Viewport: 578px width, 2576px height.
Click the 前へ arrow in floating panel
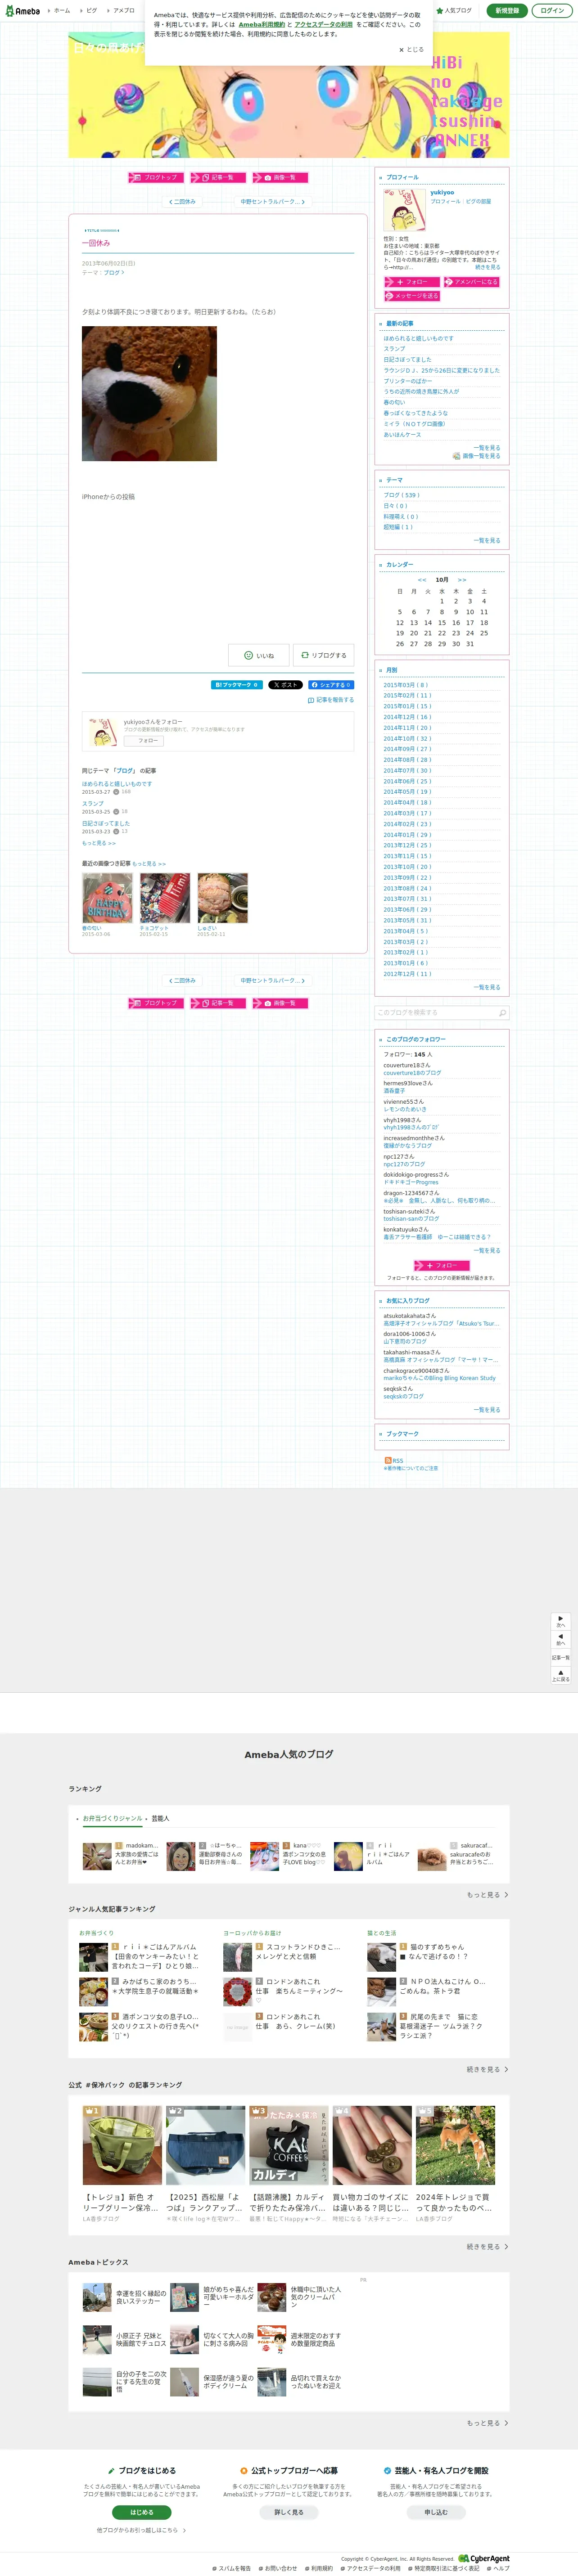[561, 1639]
